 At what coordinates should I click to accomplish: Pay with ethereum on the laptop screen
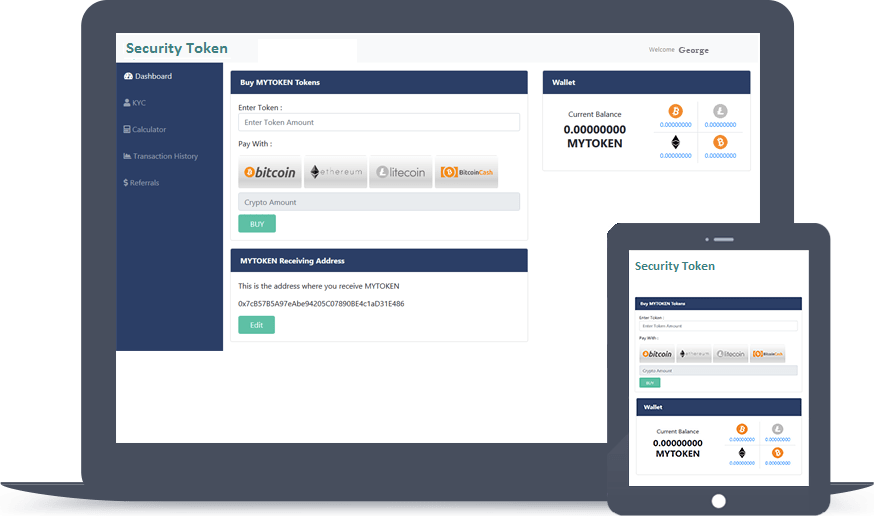tap(336, 172)
